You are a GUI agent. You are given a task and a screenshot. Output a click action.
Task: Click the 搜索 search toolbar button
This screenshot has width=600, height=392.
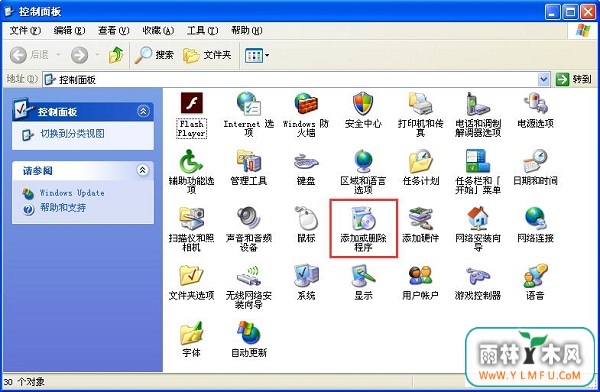(x=155, y=55)
